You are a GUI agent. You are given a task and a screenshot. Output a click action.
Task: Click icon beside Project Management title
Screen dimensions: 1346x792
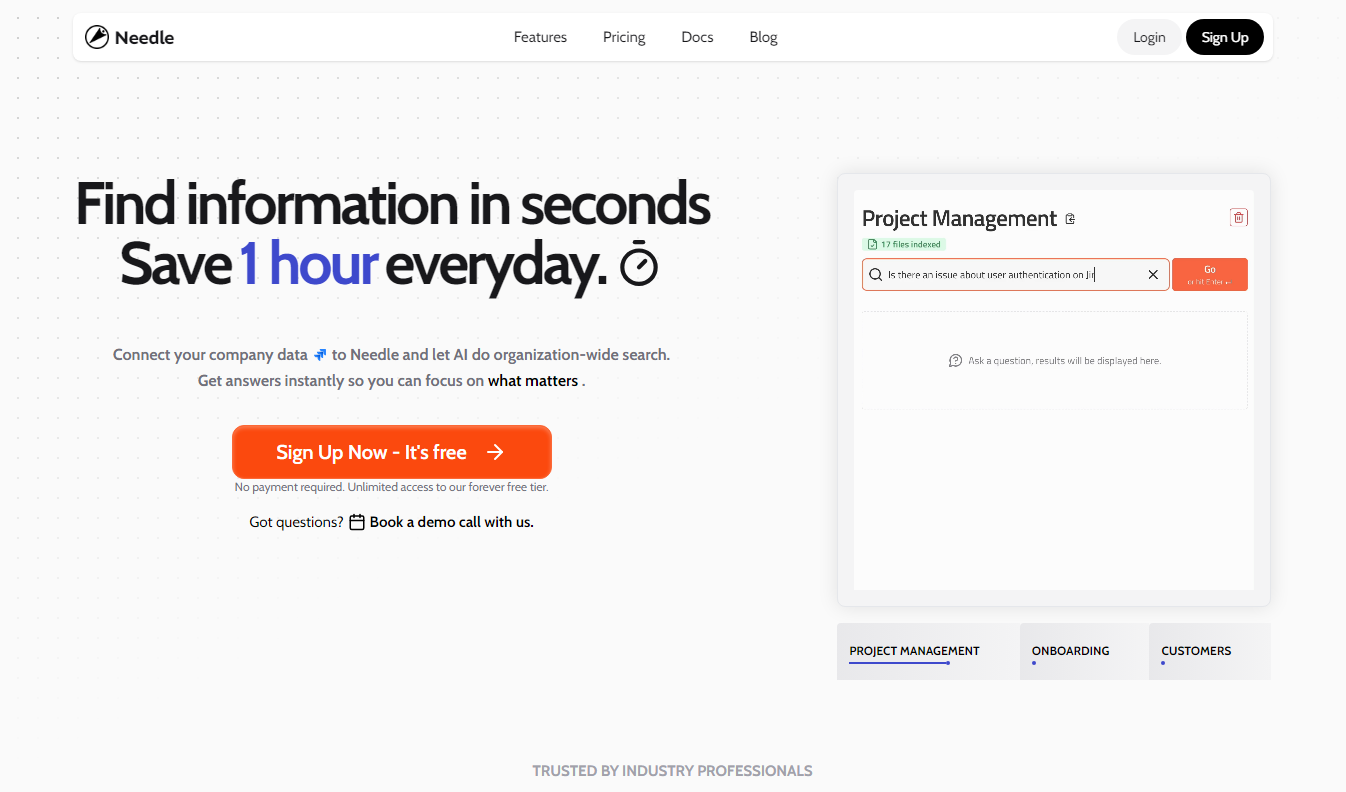pos(1070,219)
